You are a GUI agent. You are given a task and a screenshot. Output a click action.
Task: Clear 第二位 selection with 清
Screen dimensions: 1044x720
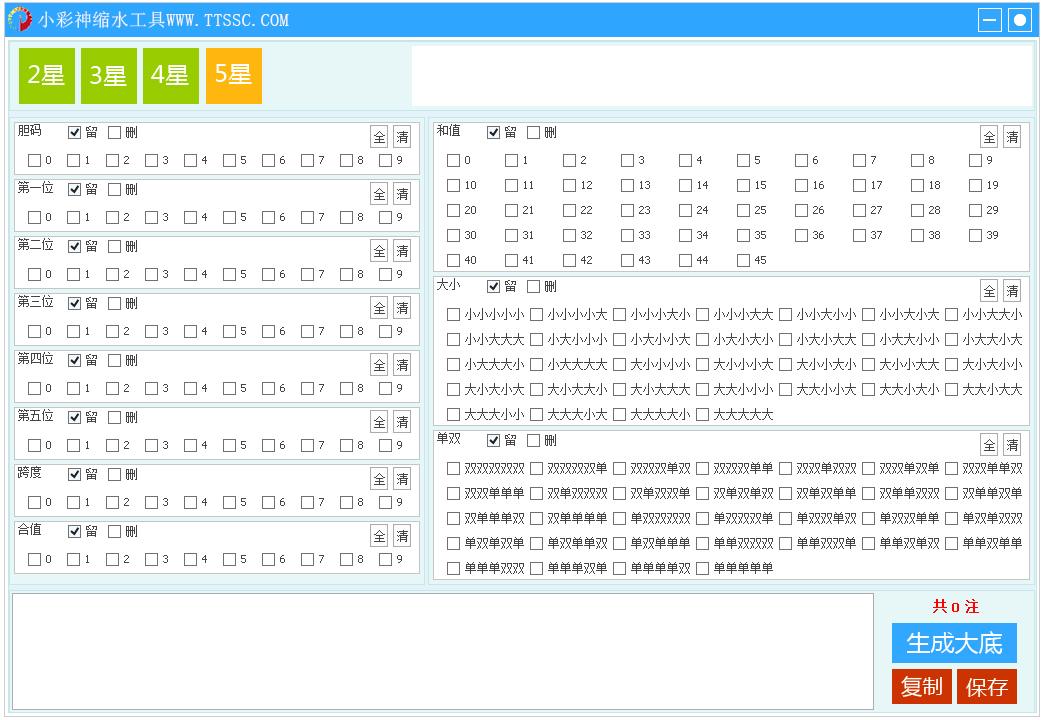point(402,251)
